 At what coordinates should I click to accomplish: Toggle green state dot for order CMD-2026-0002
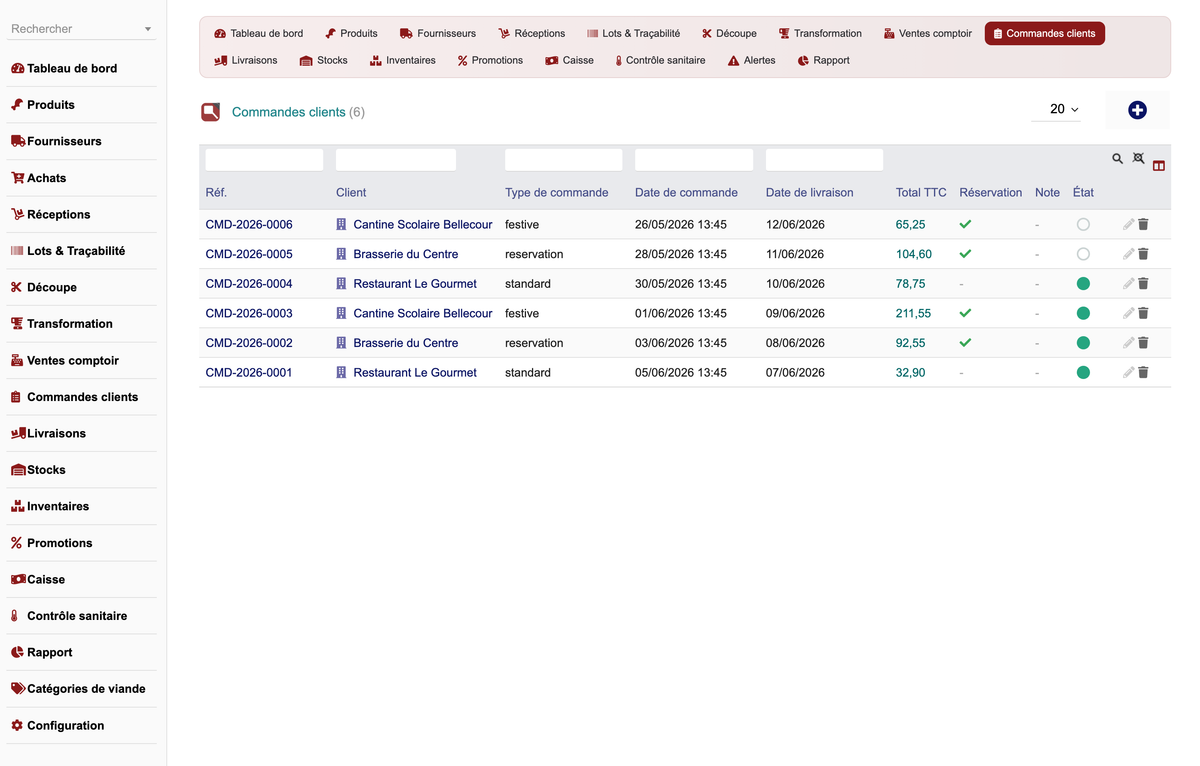coord(1083,343)
